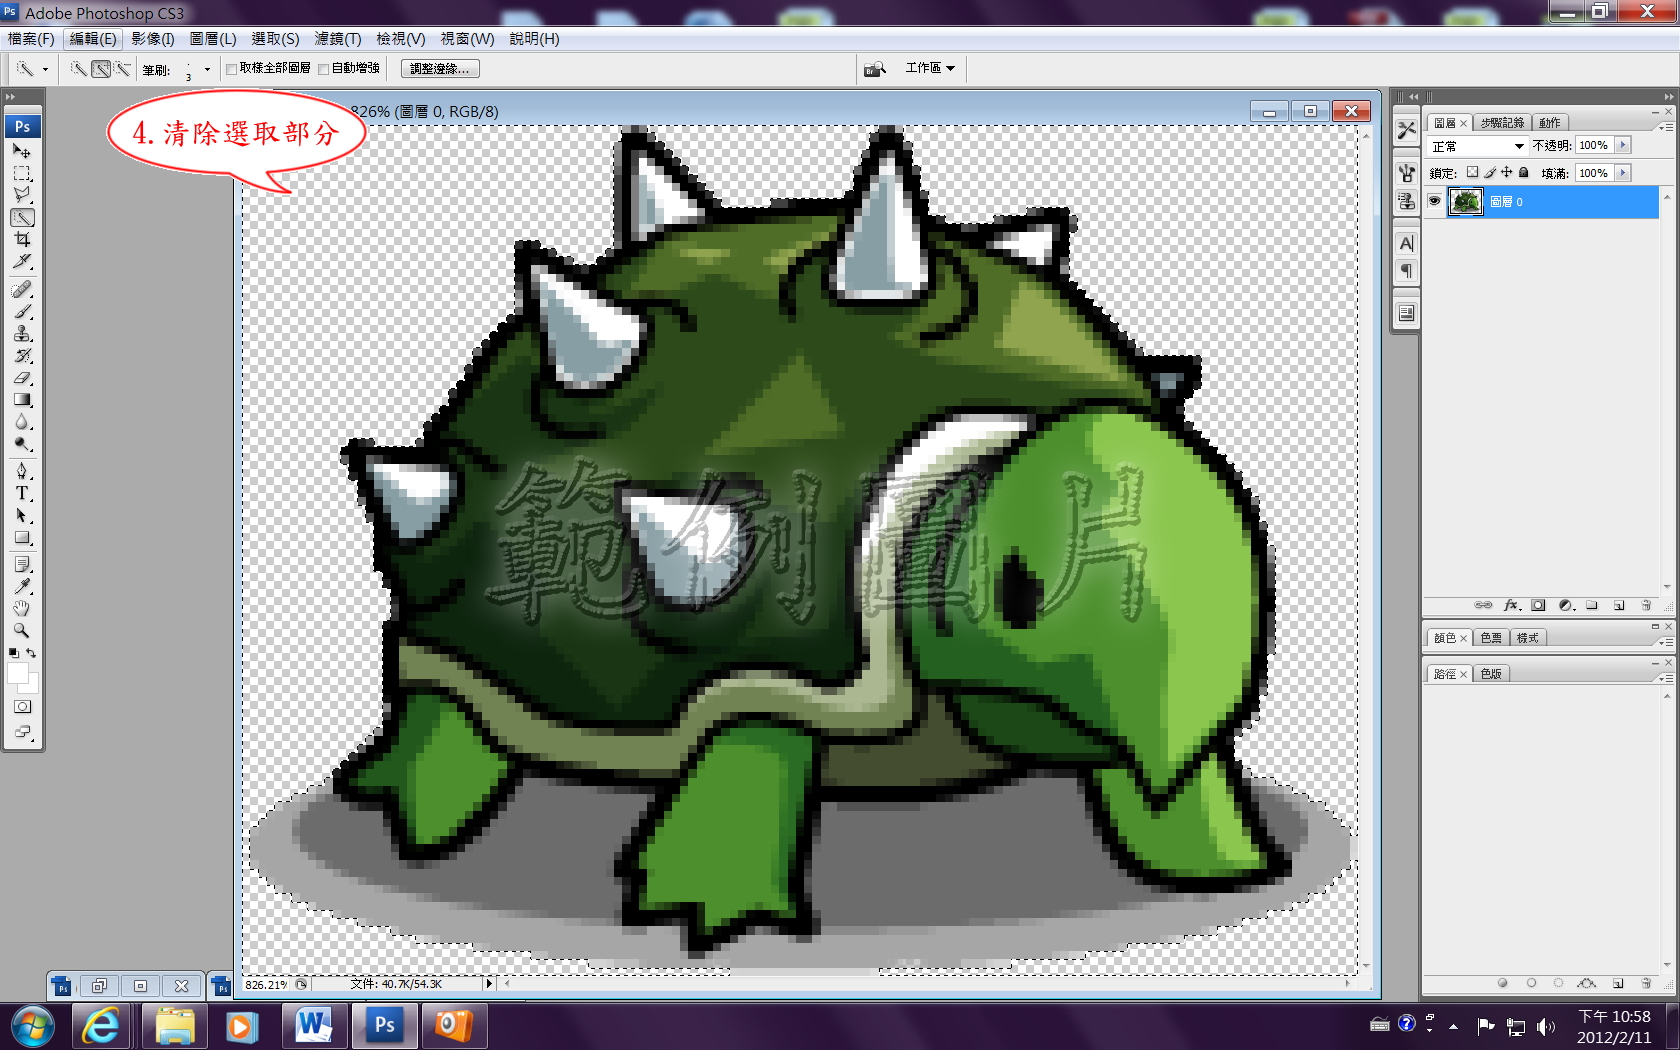Open the 填滿 fill slider arrow
The width and height of the screenshot is (1680, 1050).
click(x=1623, y=173)
